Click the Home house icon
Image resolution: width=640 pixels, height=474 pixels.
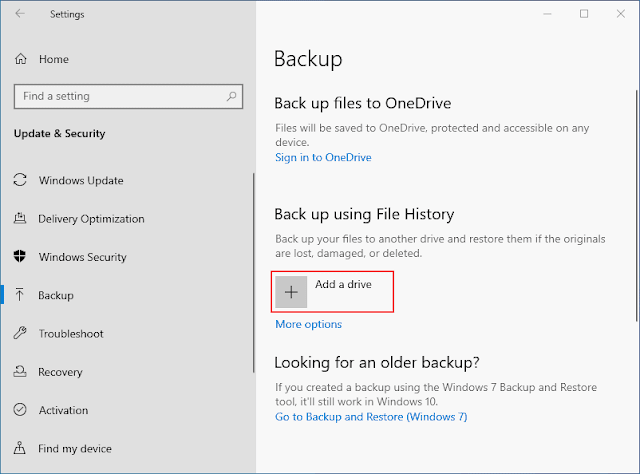tap(20, 59)
